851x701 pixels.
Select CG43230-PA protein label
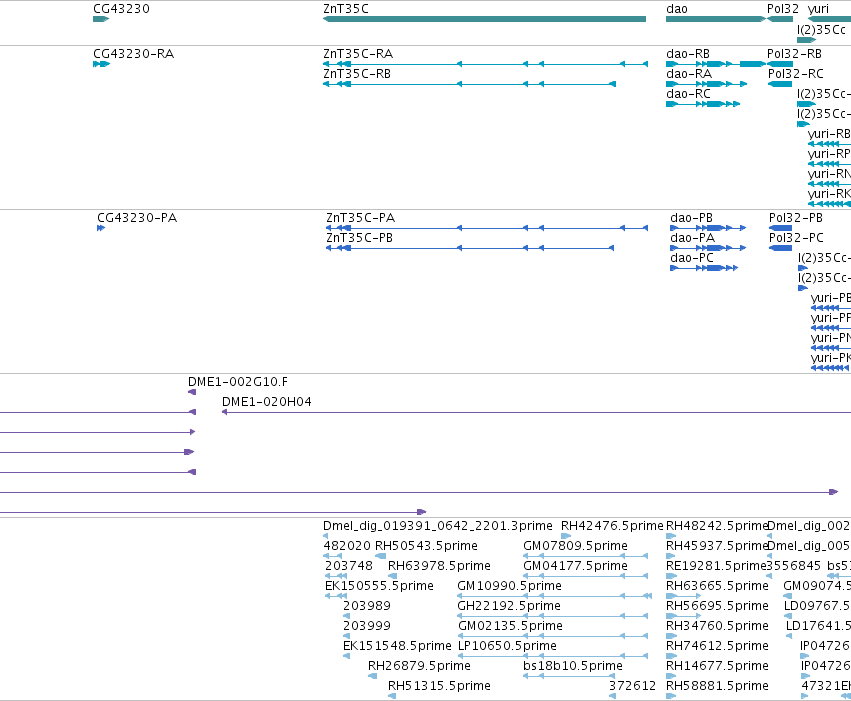[x=137, y=218]
